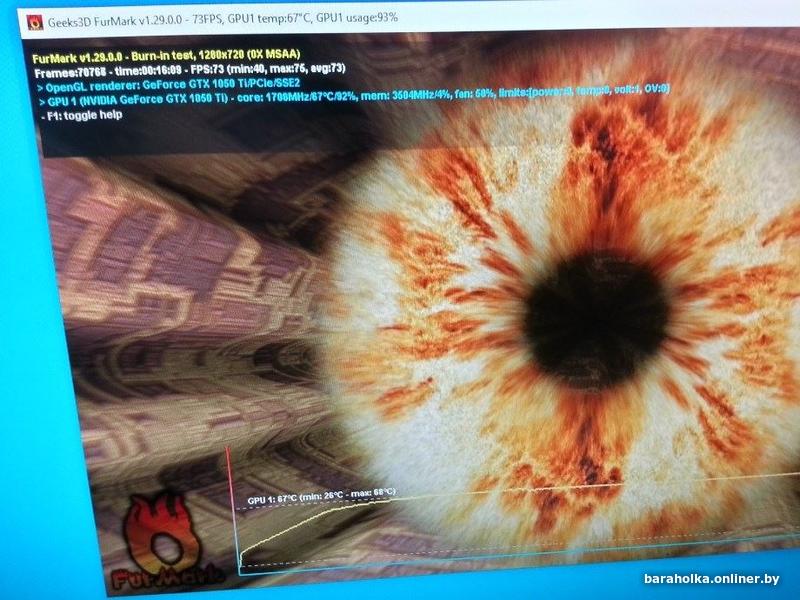Screen dimensions: 800x600
Task: Select the Geeks3D FurMark window title bar
Action: (x=408, y=19)
